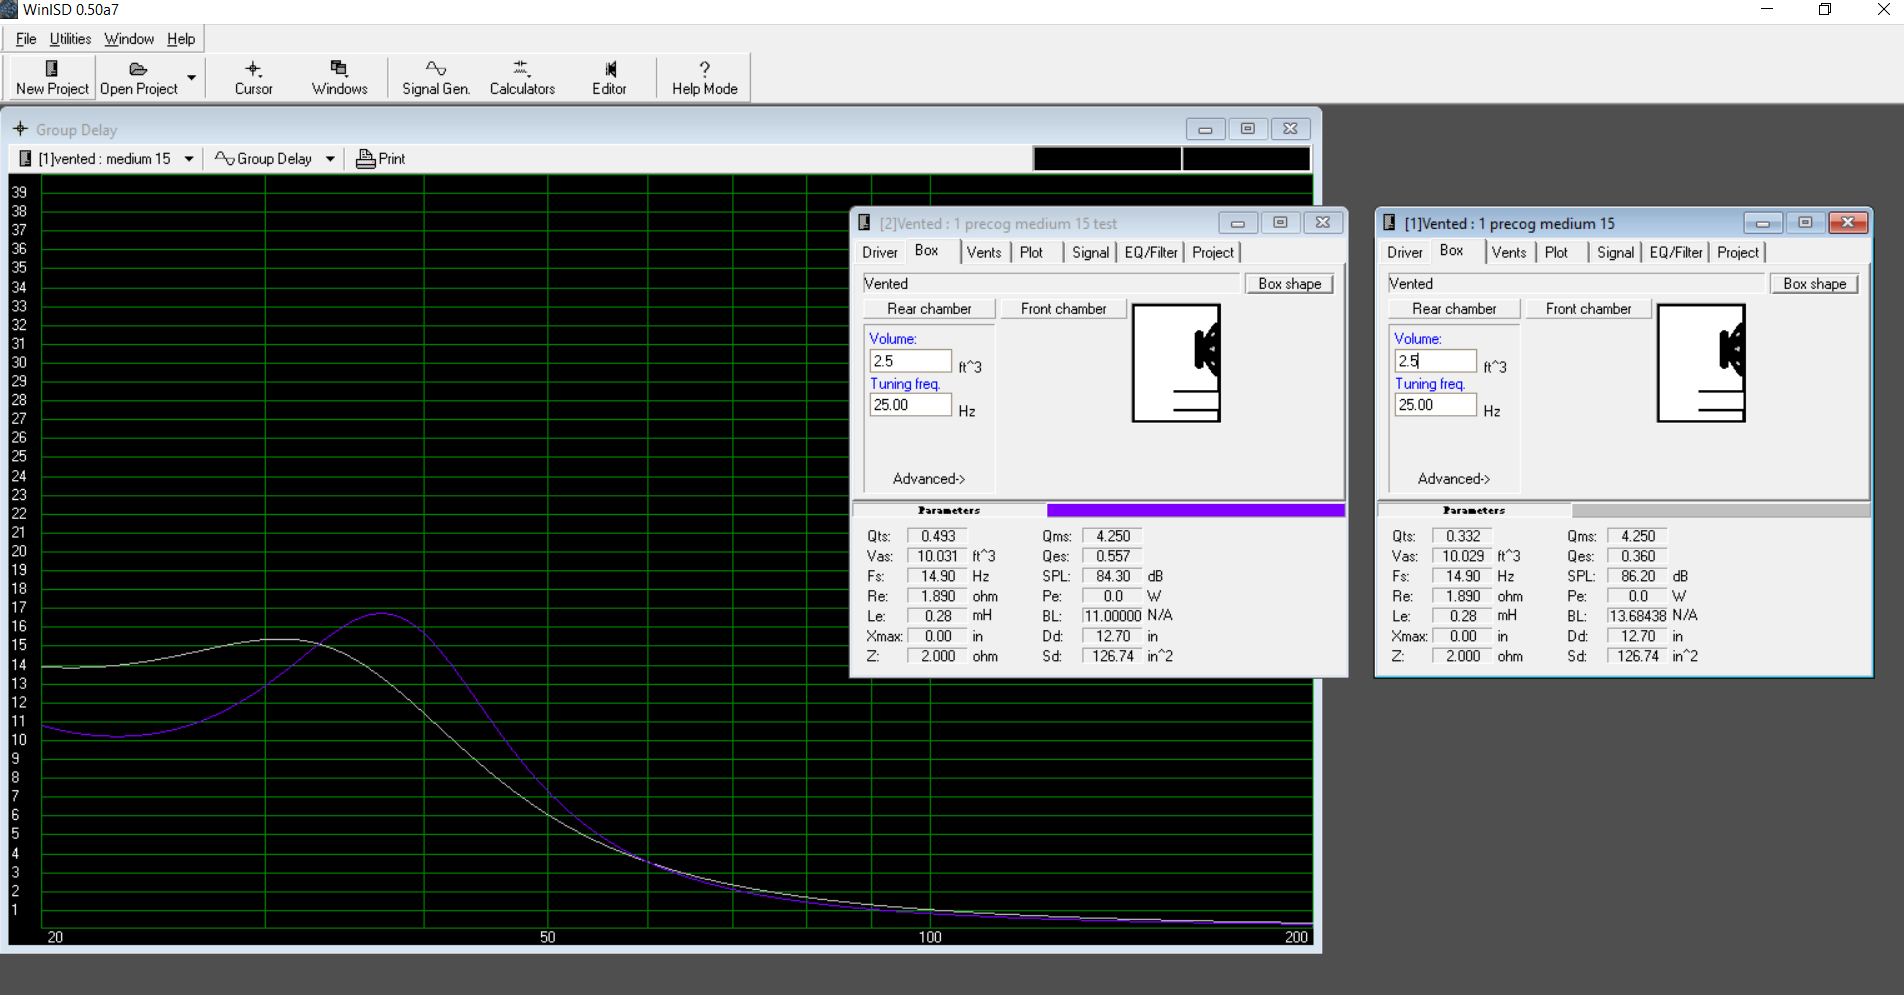Viewport: 1904px width, 995px height.
Task: Click Box shape button in project 2 window
Action: pos(1289,284)
